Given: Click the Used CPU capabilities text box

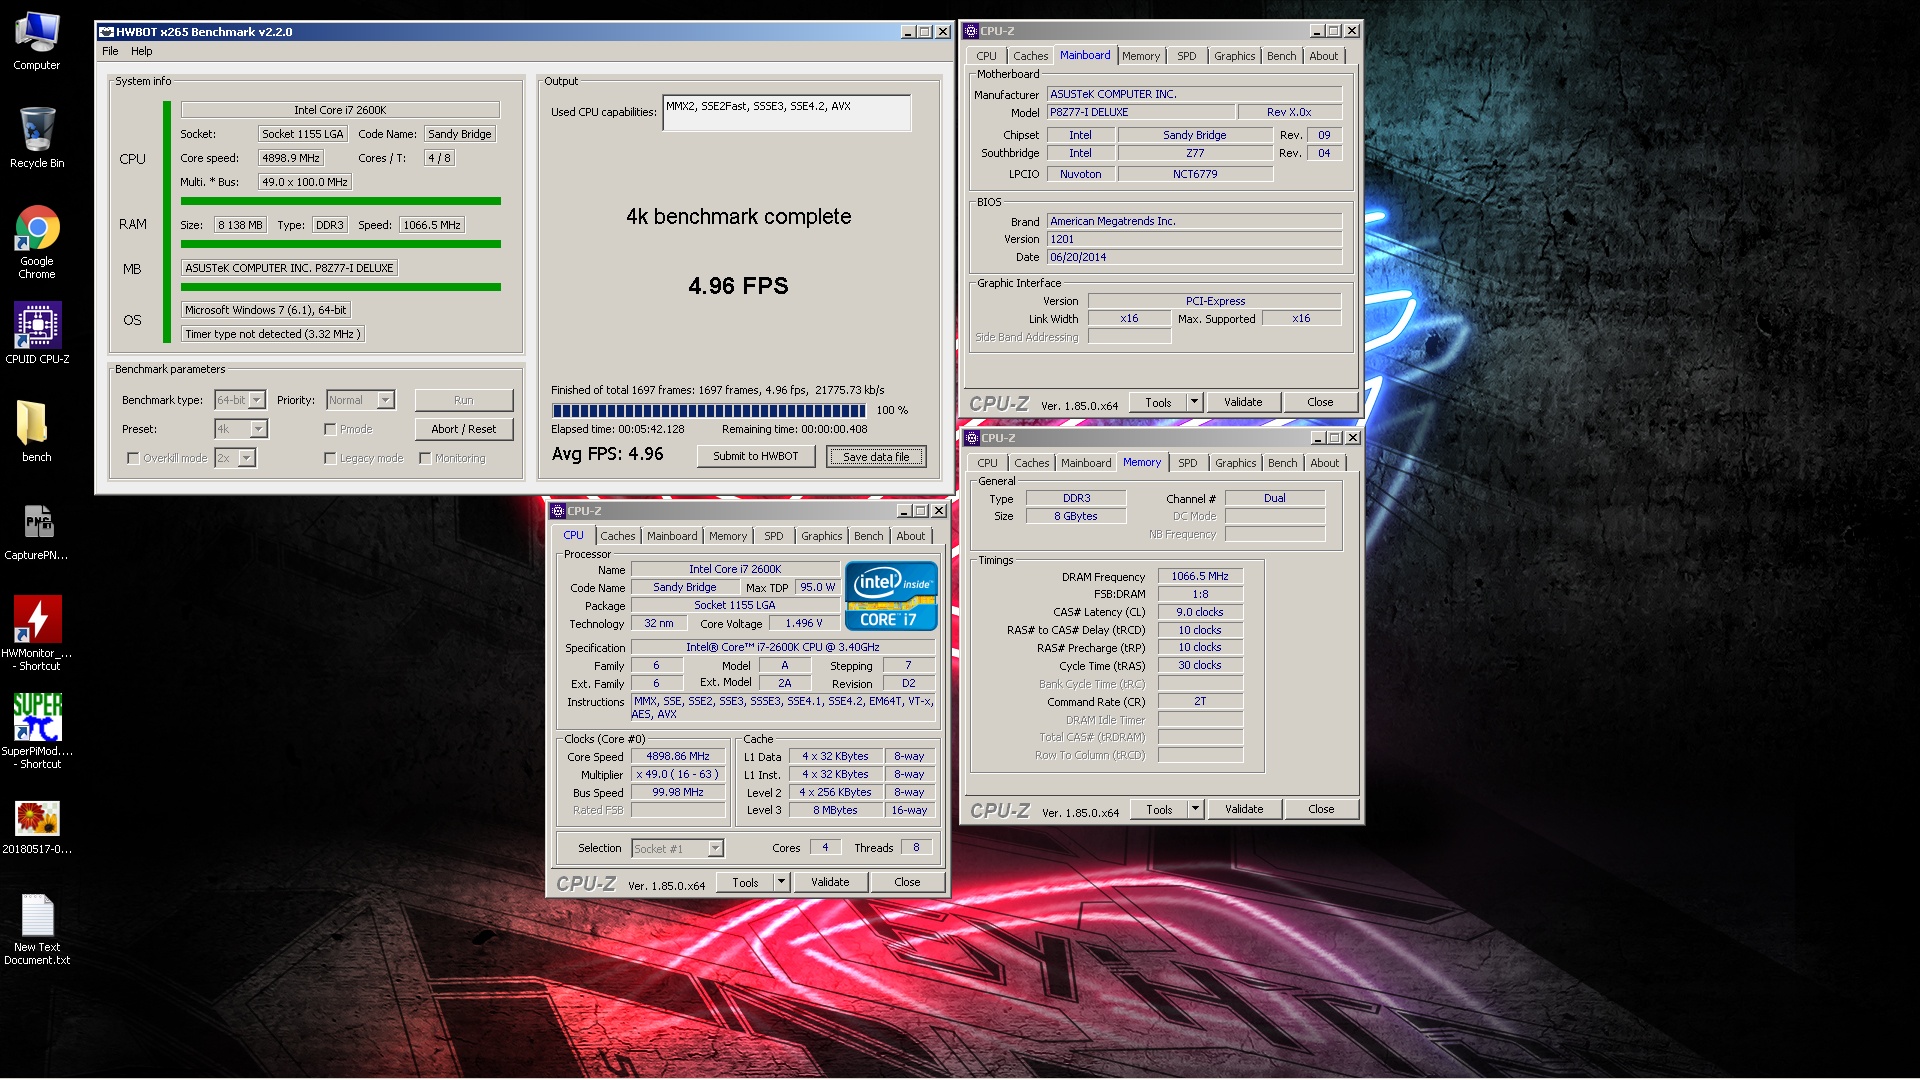Looking at the screenshot, I should pos(786,112).
